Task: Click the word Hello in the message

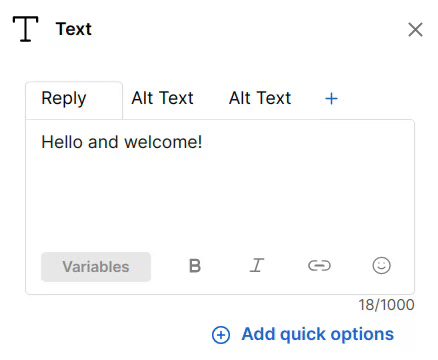Action: (62, 142)
